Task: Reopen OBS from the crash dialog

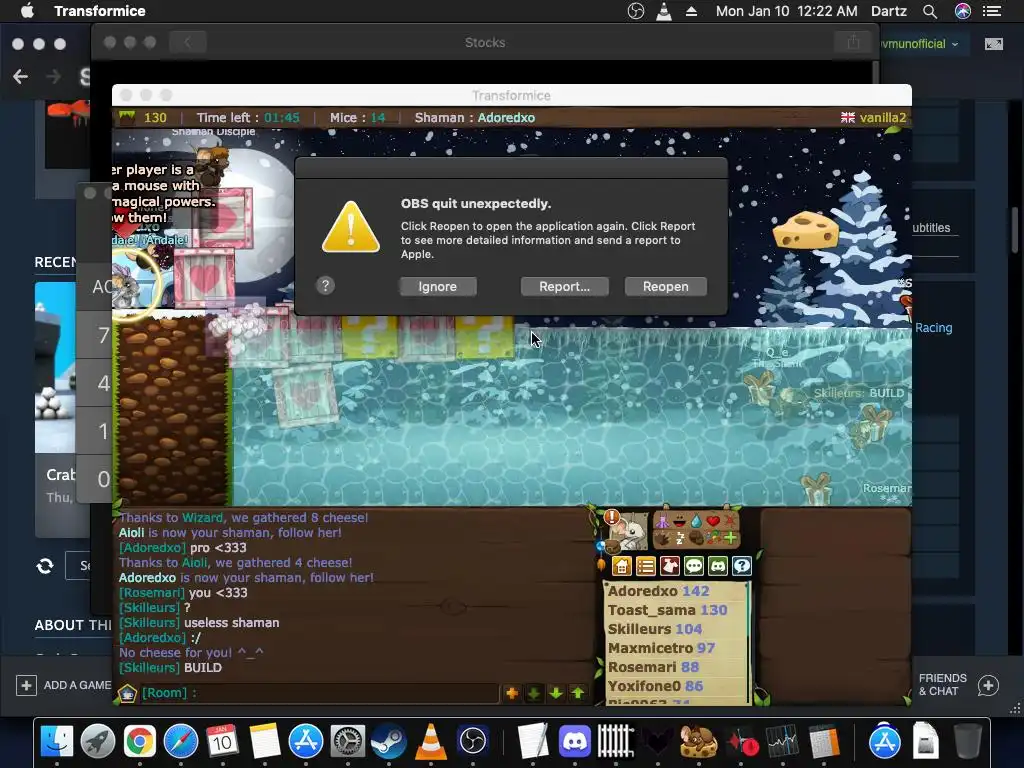Action: (x=665, y=286)
